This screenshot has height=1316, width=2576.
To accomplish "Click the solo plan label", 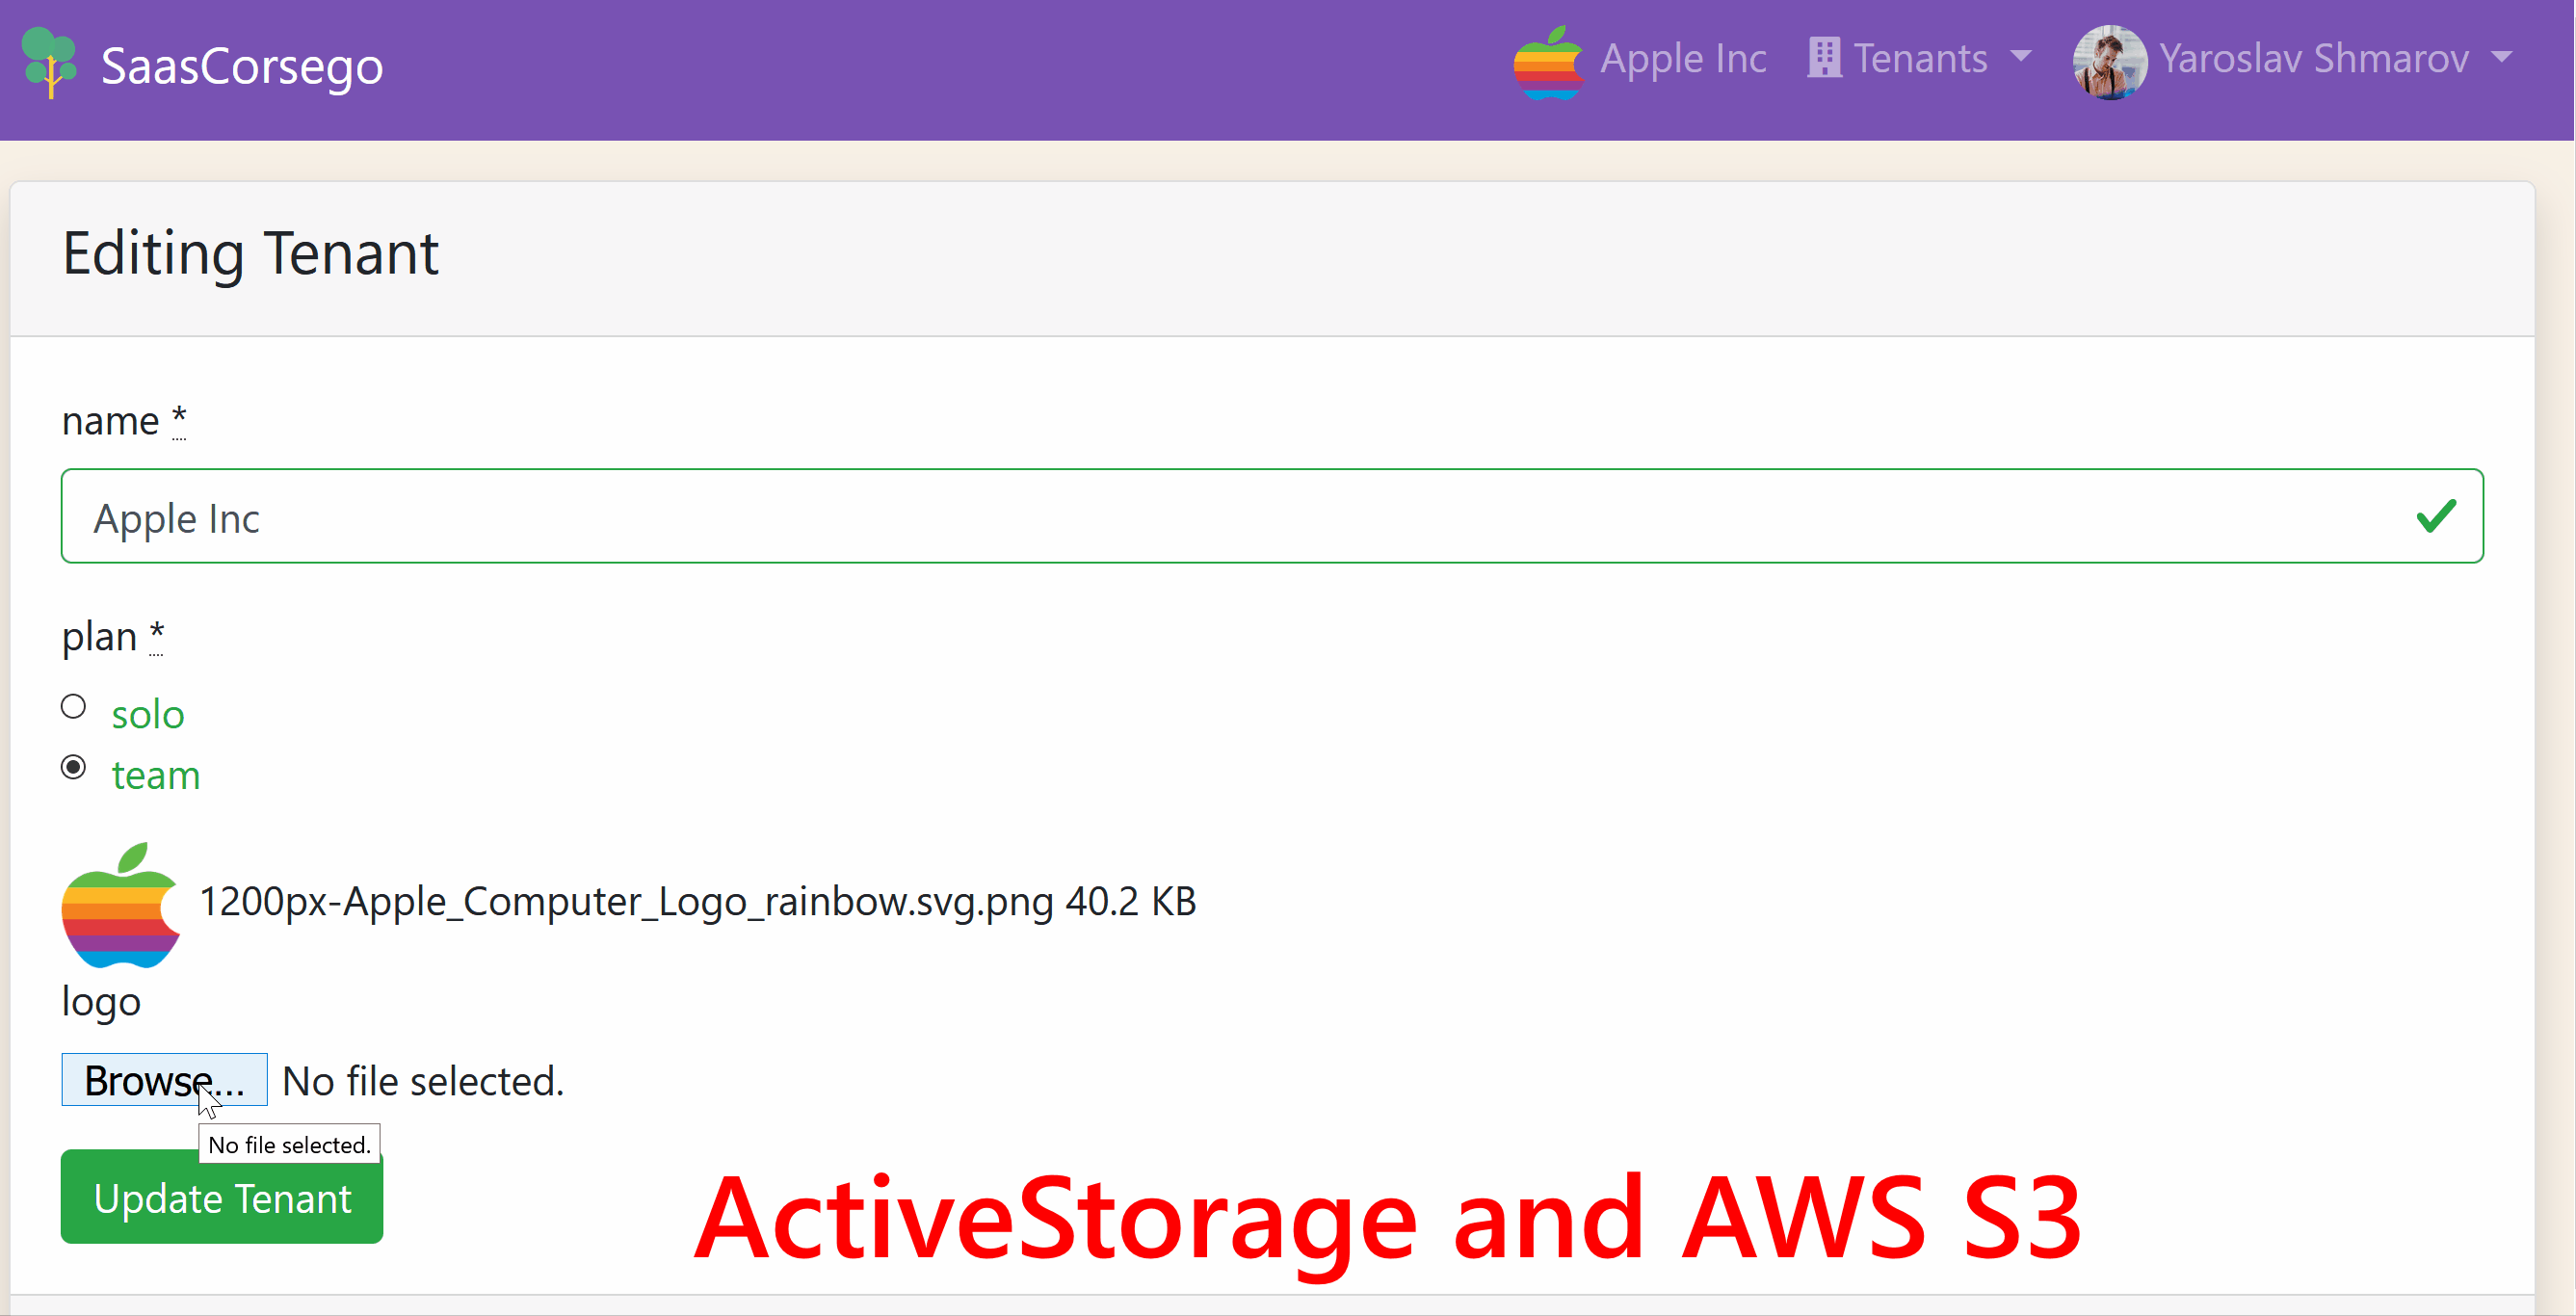I will click(148, 715).
